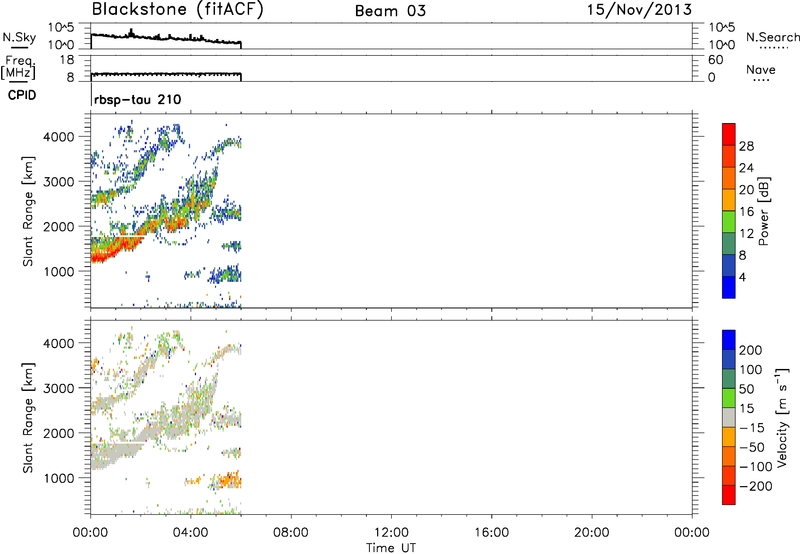Click the "Power [dB]" colorbar title
This screenshot has height=554, width=800.
click(764, 211)
